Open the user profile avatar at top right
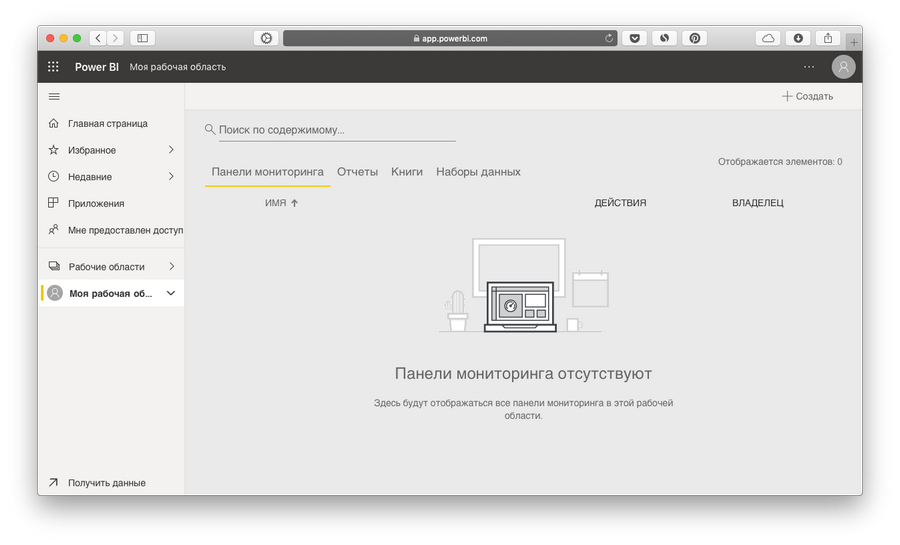Viewport: 900px width, 545px height. (843, 67)
